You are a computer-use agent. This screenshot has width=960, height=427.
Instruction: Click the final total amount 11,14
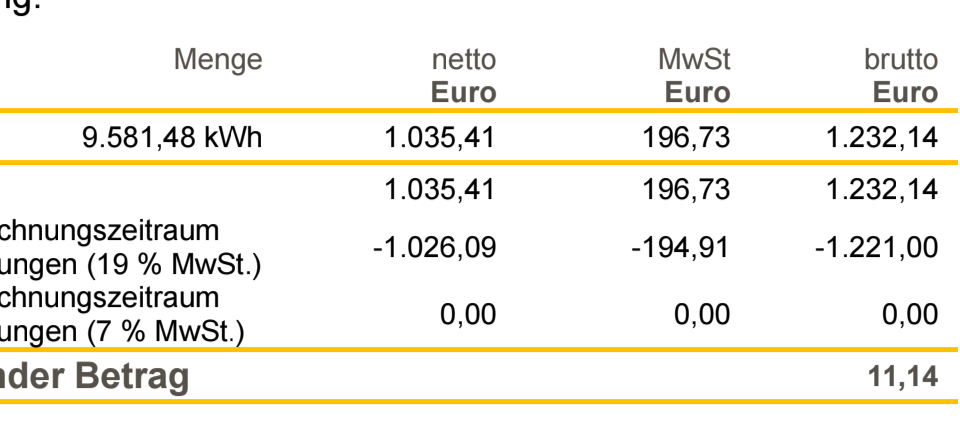903,377
